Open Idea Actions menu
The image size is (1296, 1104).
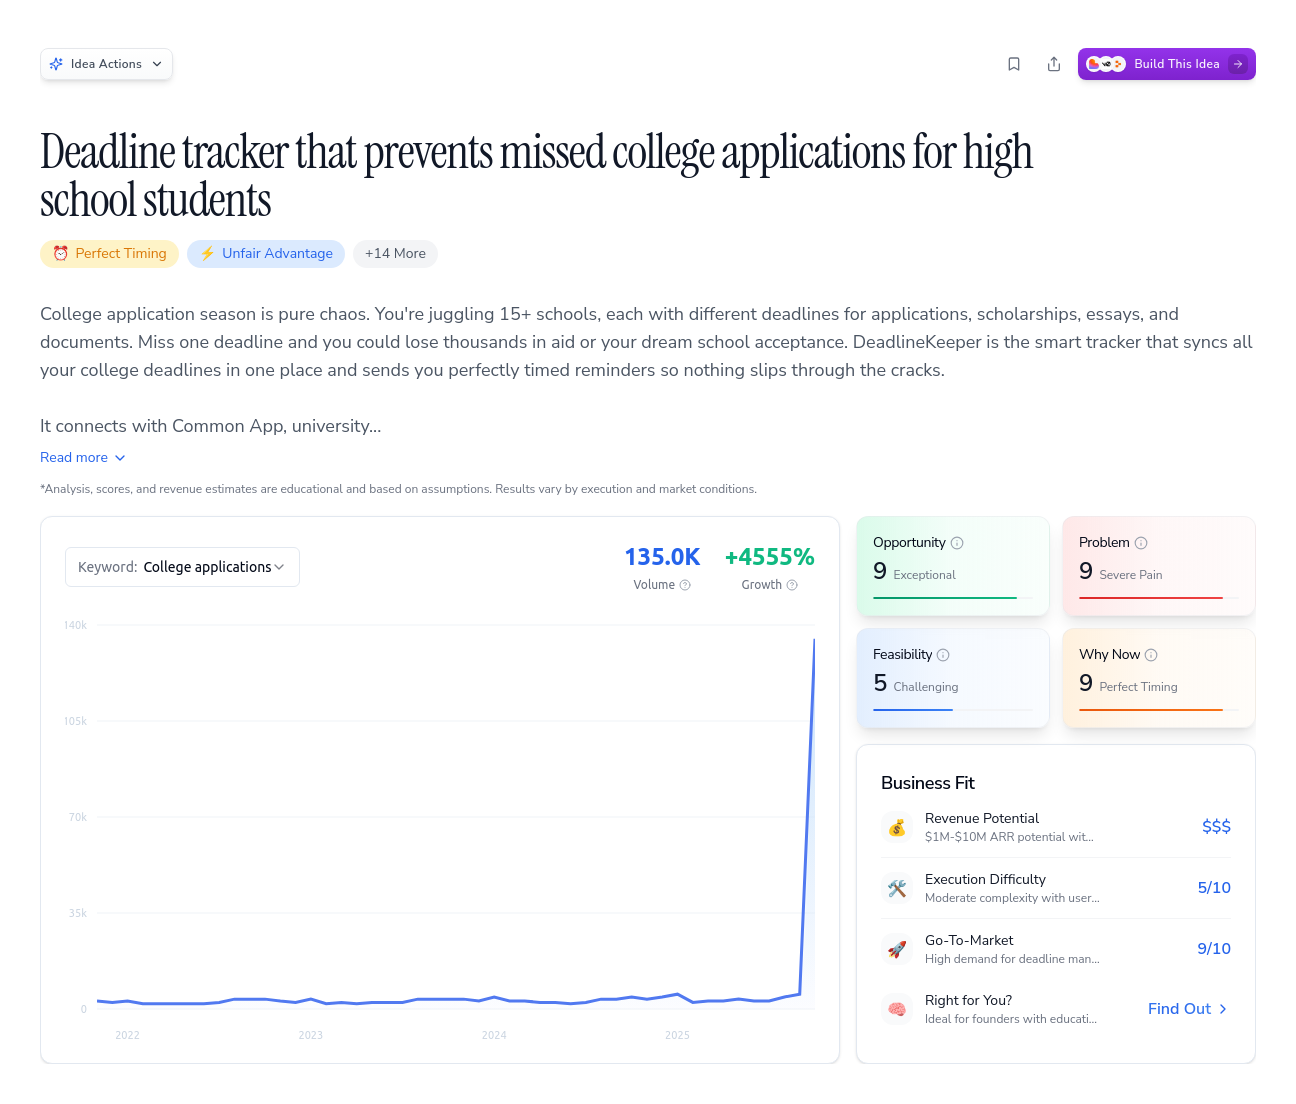point(106,63)
